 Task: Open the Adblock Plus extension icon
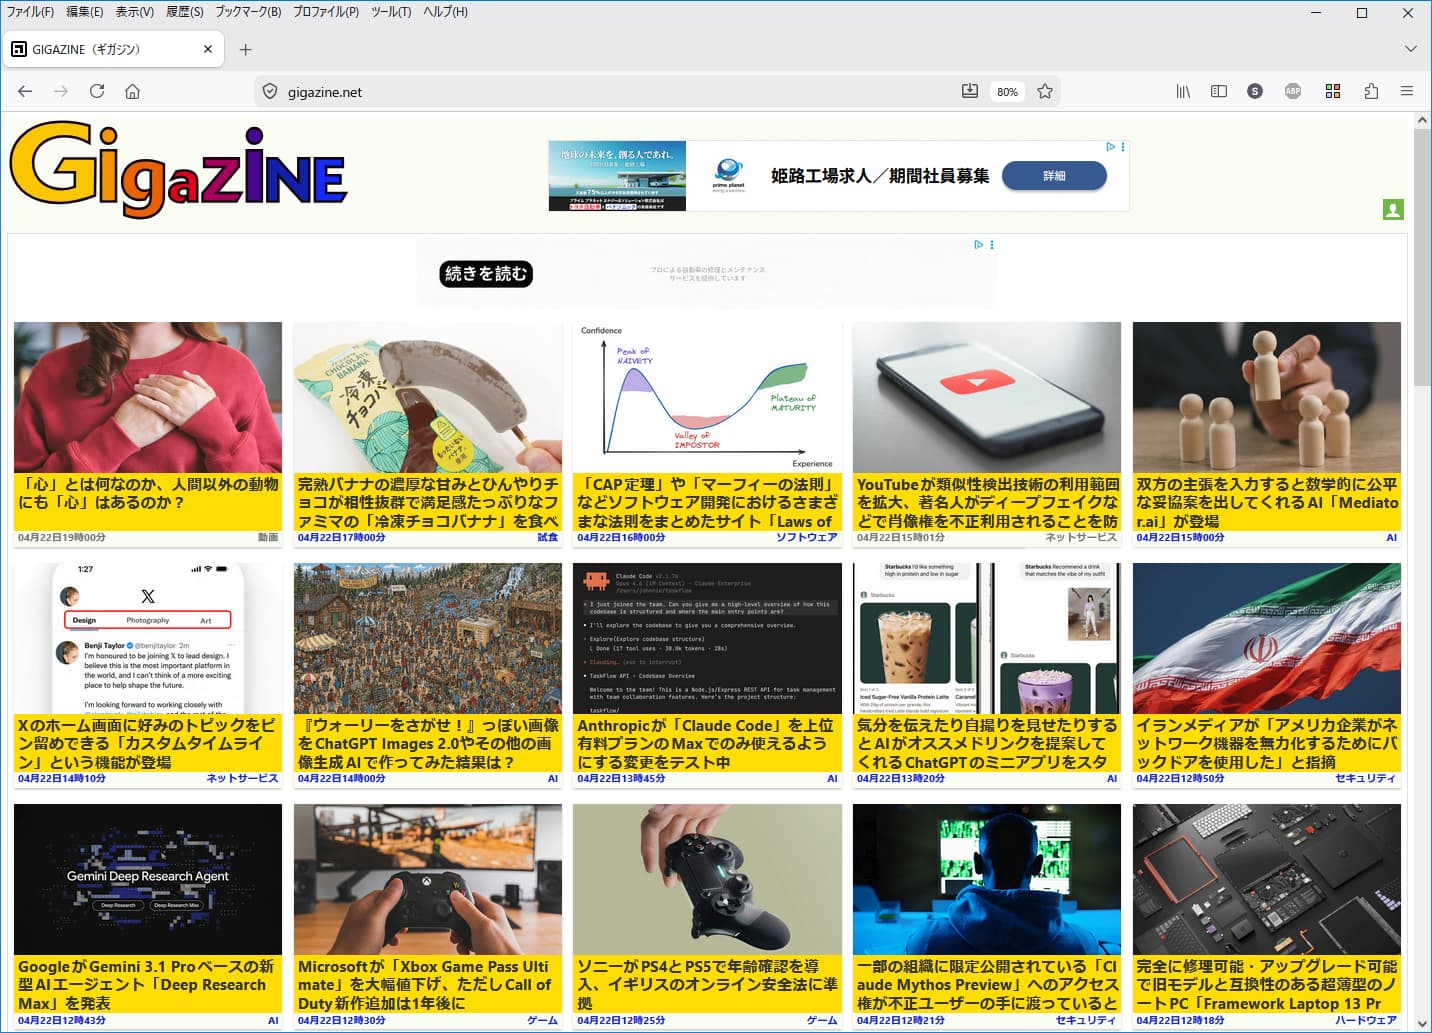point(1293,91)
